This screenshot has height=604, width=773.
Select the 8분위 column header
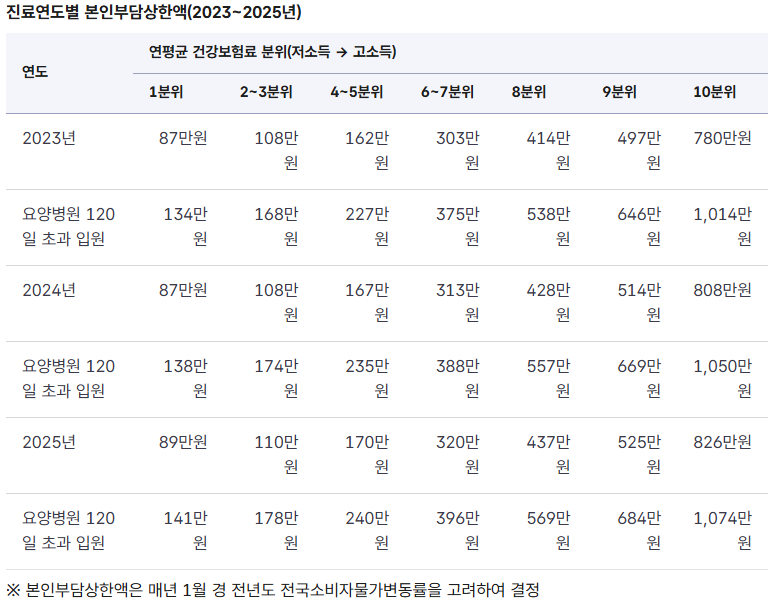click(x=528, y=92)
